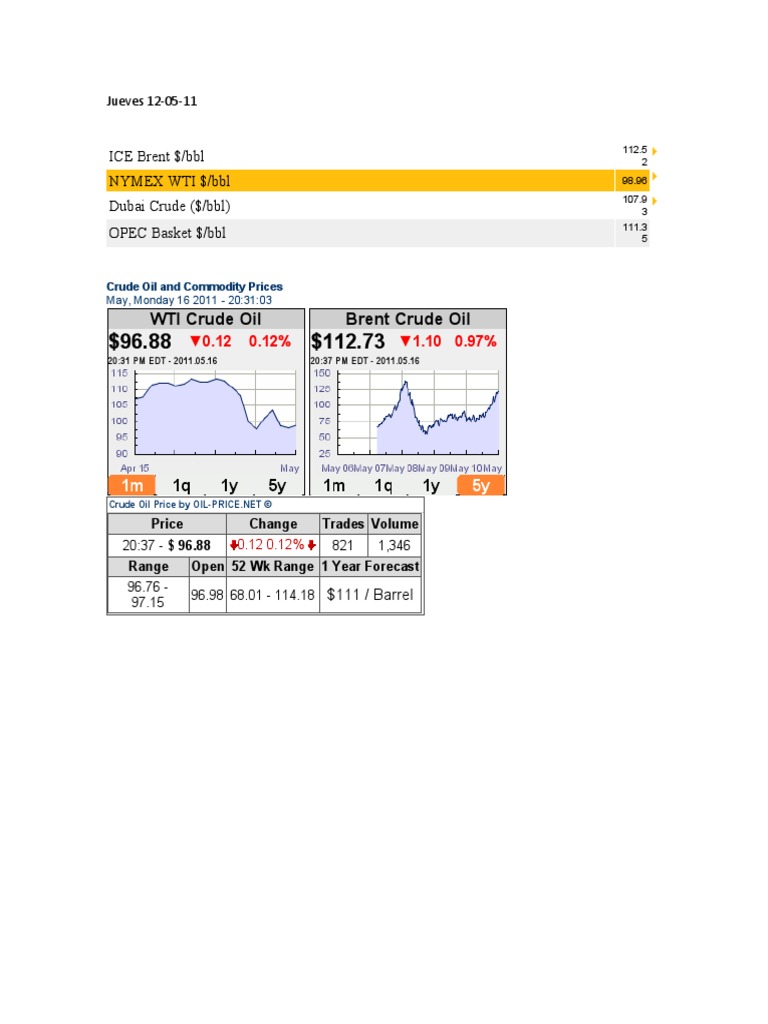The width and height of the screenshot is (768, 1024).
Task: Click the red down arrow right of table change 0.12%
Action: click(x=312, y=545)
